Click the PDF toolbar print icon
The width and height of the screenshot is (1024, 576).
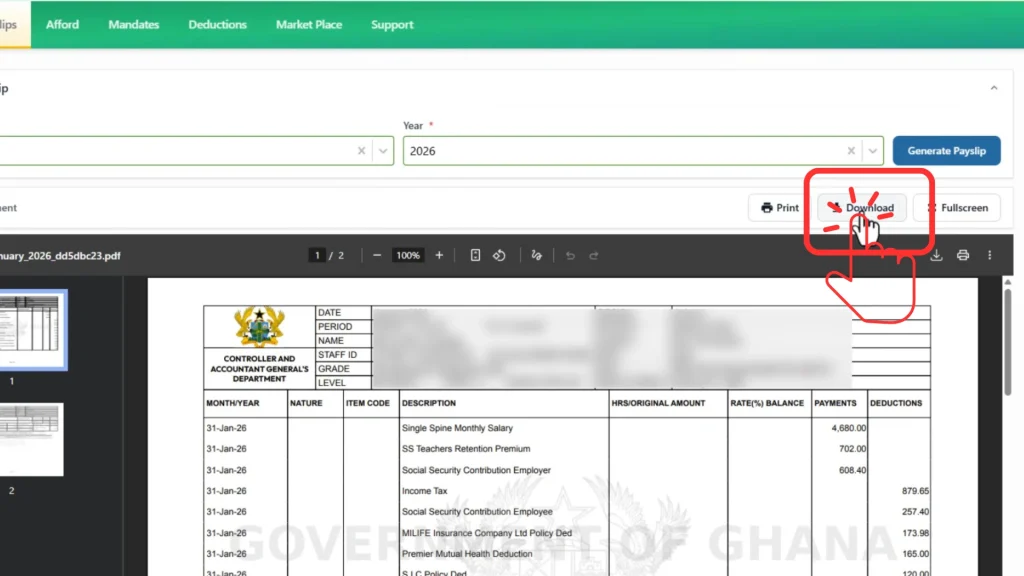963,255
